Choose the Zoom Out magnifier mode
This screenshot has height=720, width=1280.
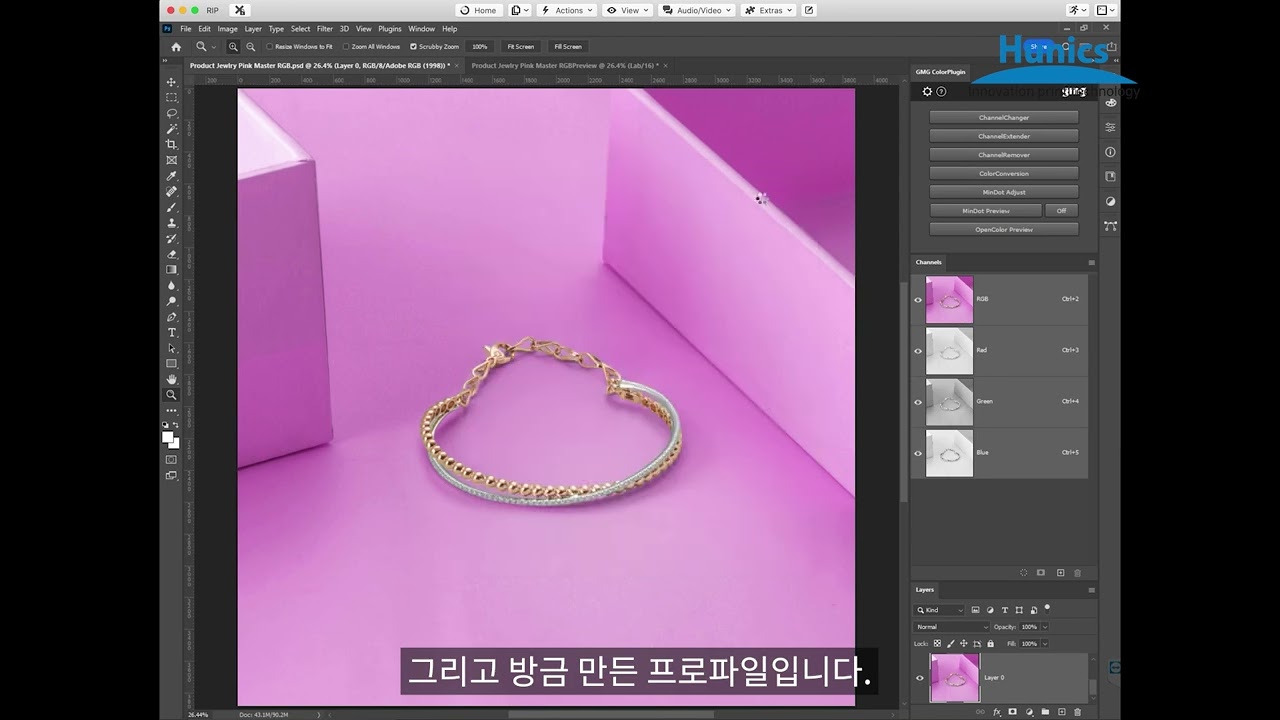point(250,46)
